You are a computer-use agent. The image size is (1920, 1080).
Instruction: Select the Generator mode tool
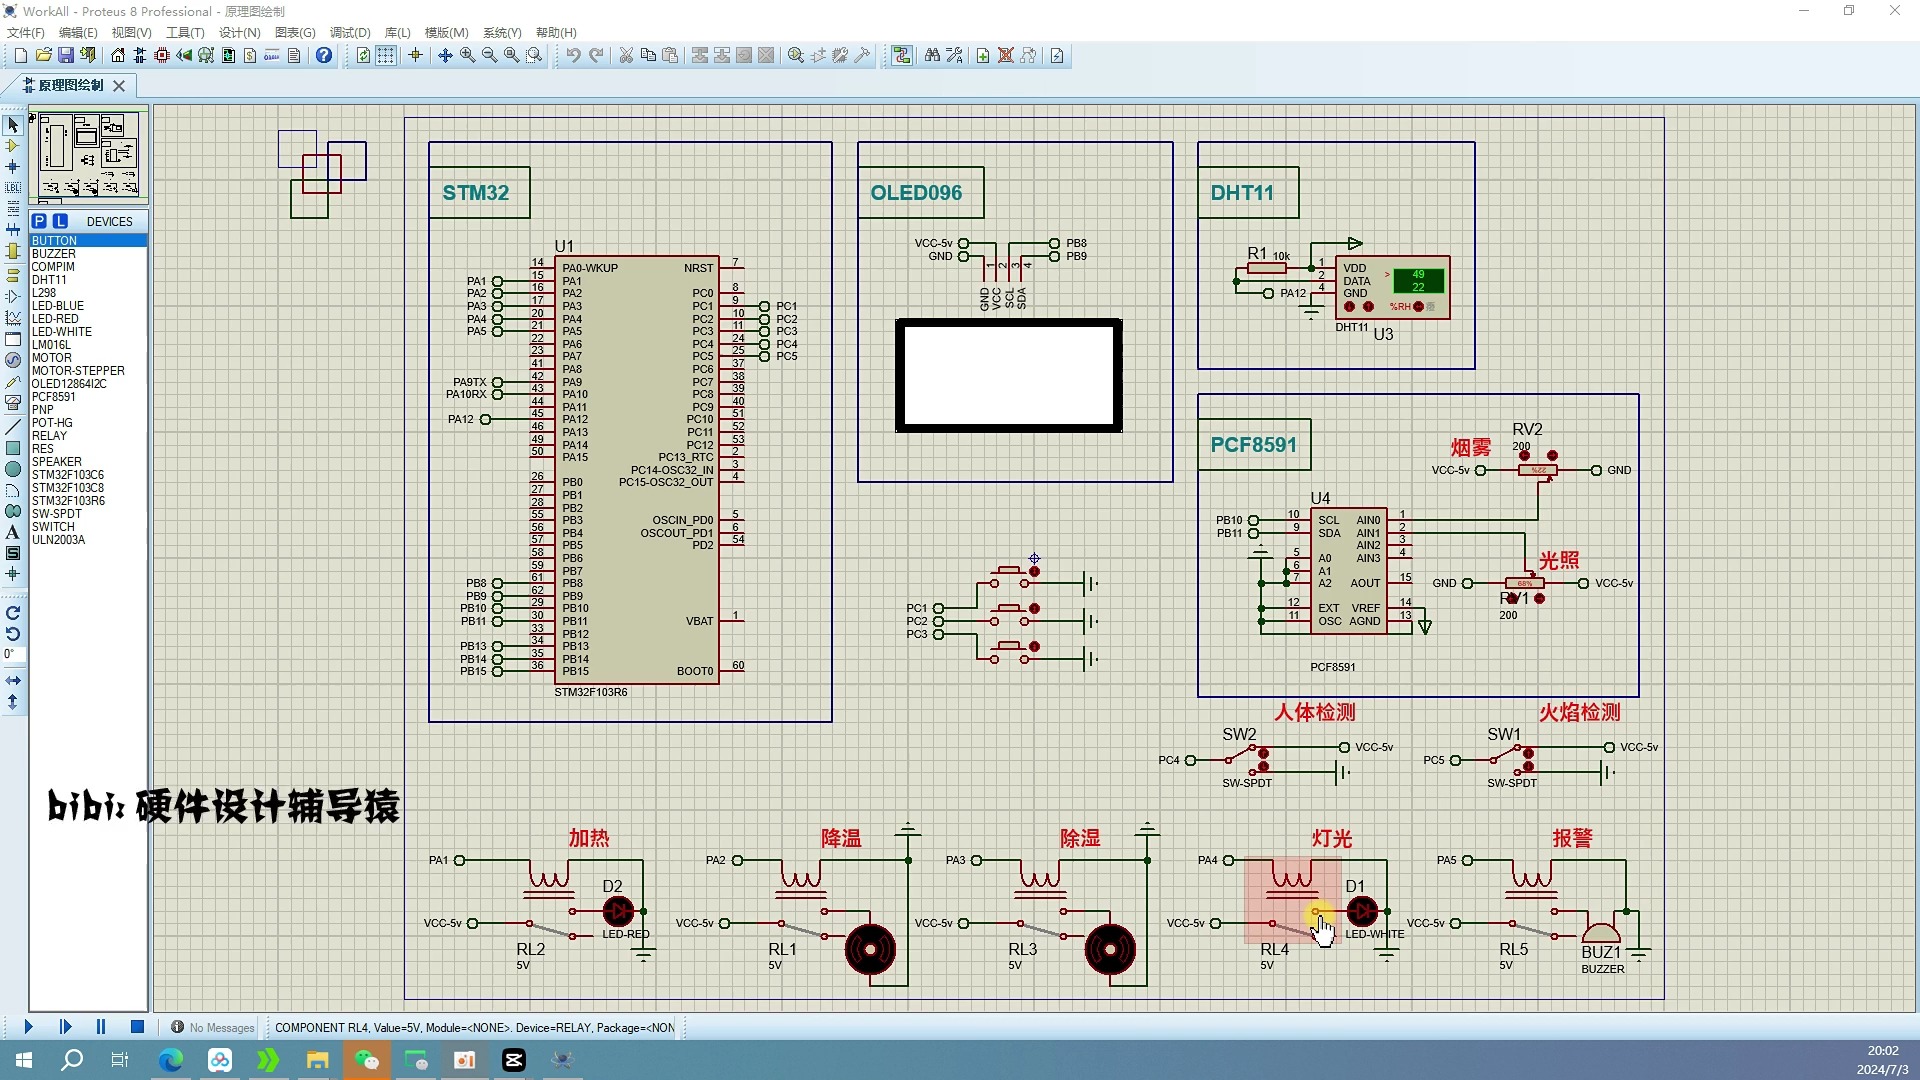(13, 361)
